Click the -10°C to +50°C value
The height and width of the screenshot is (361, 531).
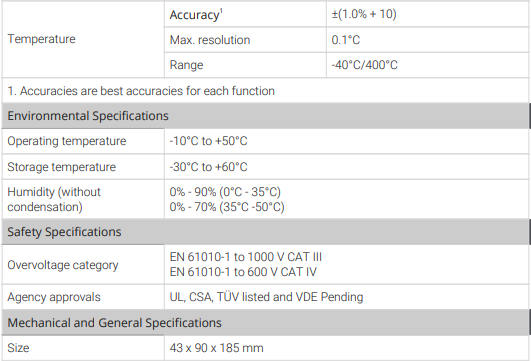[x=208, y=141]
